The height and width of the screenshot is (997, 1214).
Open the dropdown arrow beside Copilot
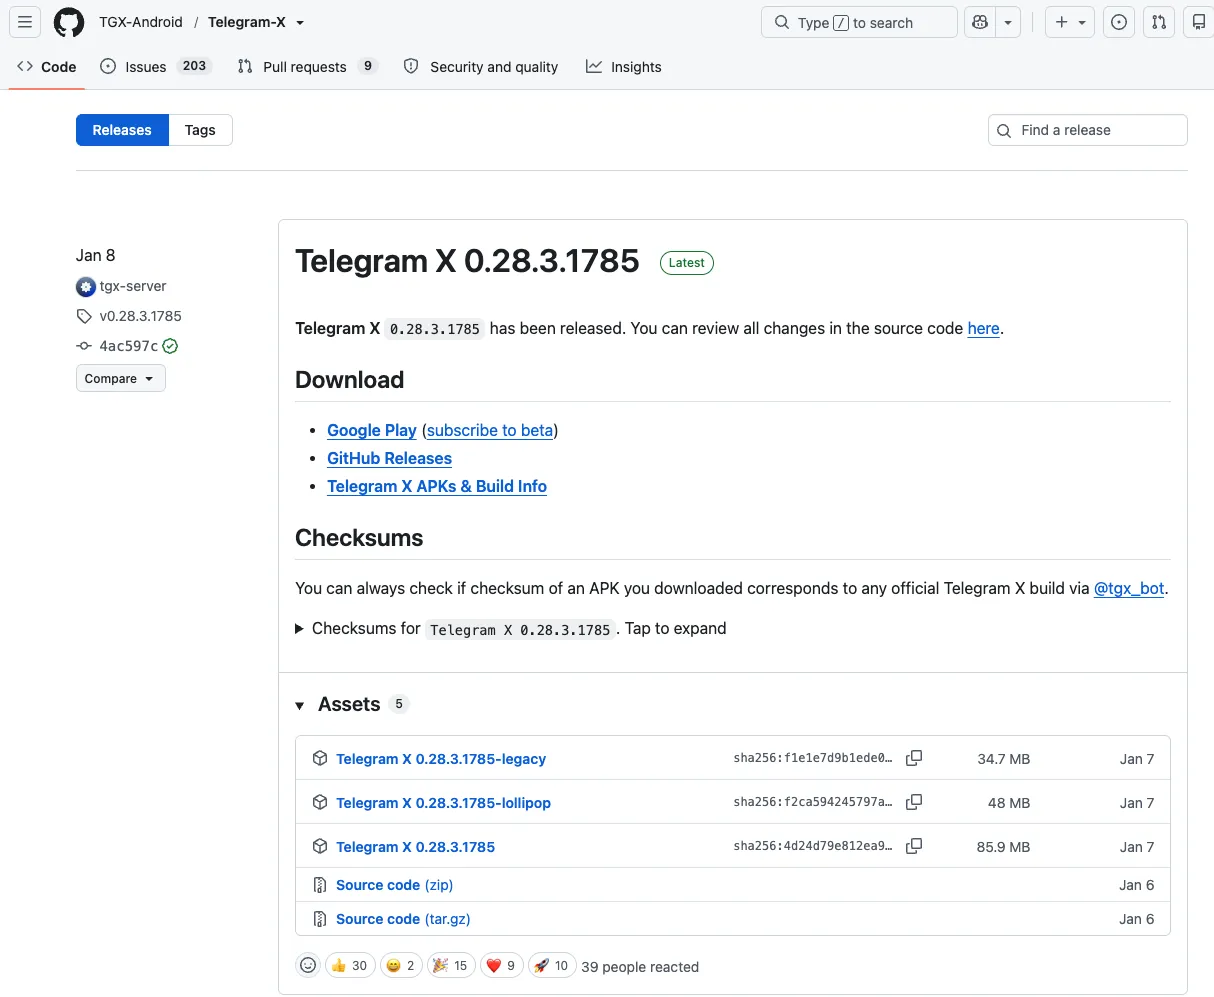[x=1008, y=22]
